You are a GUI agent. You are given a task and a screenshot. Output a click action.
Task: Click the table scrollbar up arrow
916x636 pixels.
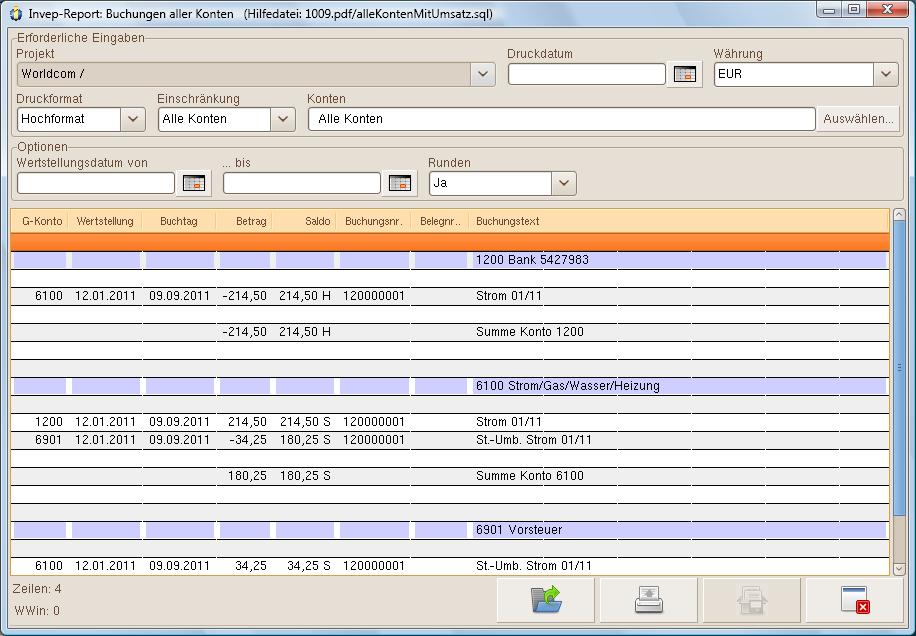[x=899, y=215]
